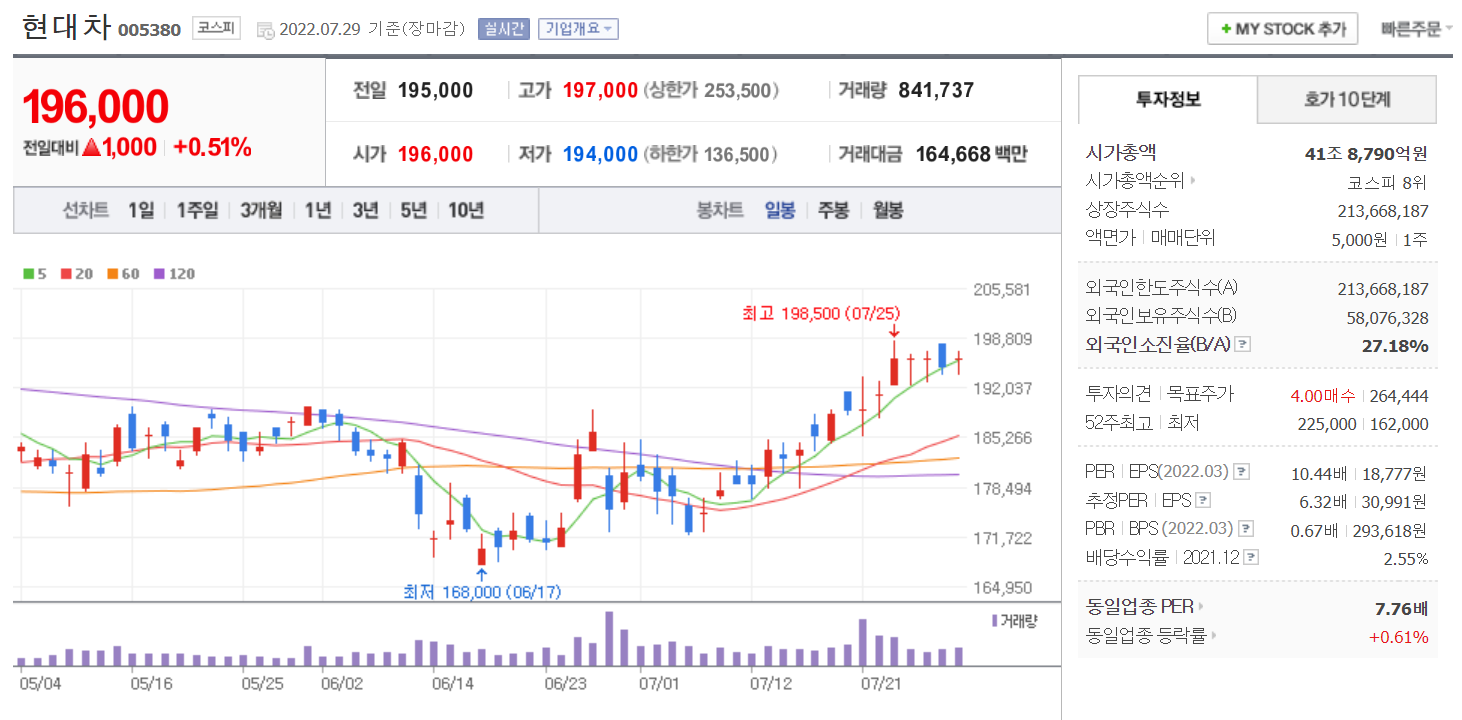1462x720 pixels.
Task: Click the 전일 195,000 value
Action: coord(435,90)
